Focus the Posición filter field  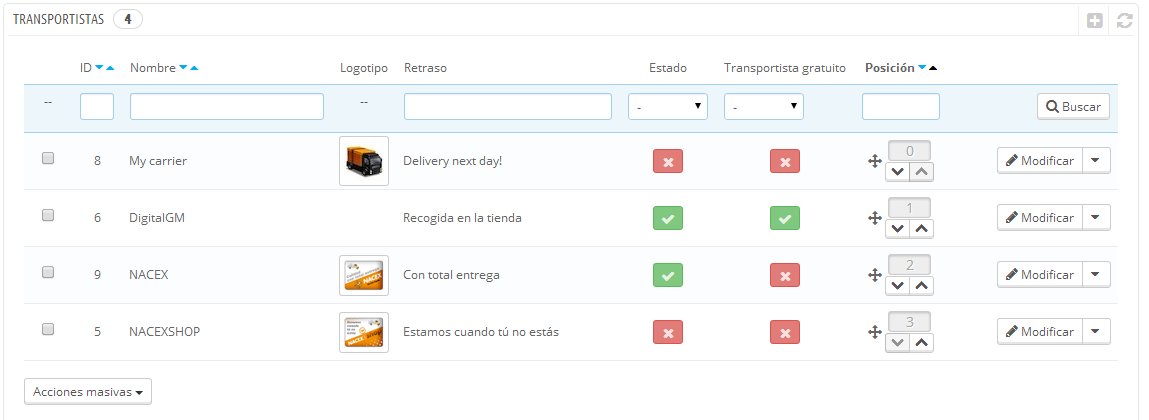coord(901,106)
